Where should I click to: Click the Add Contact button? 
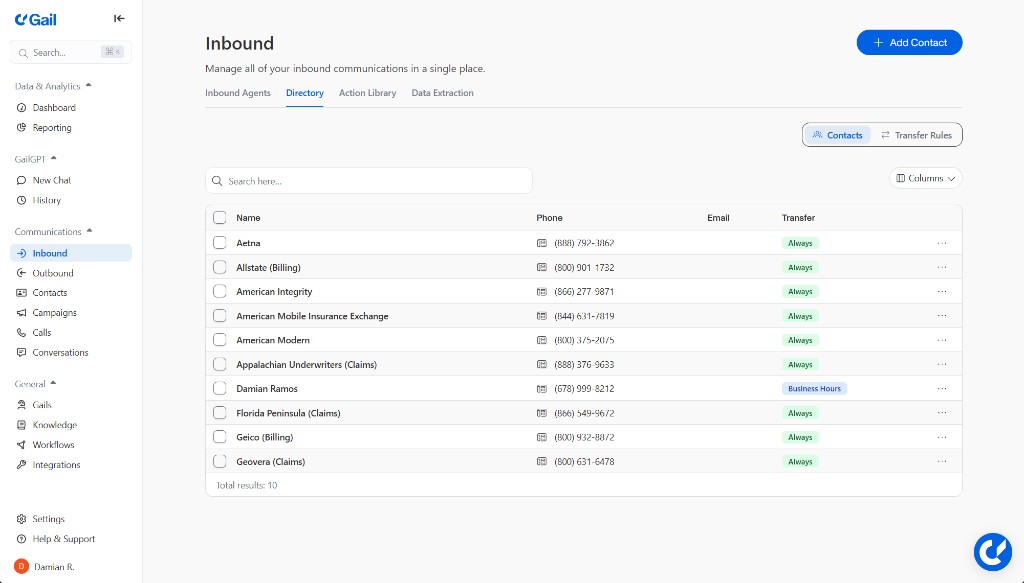pos(909,42)
